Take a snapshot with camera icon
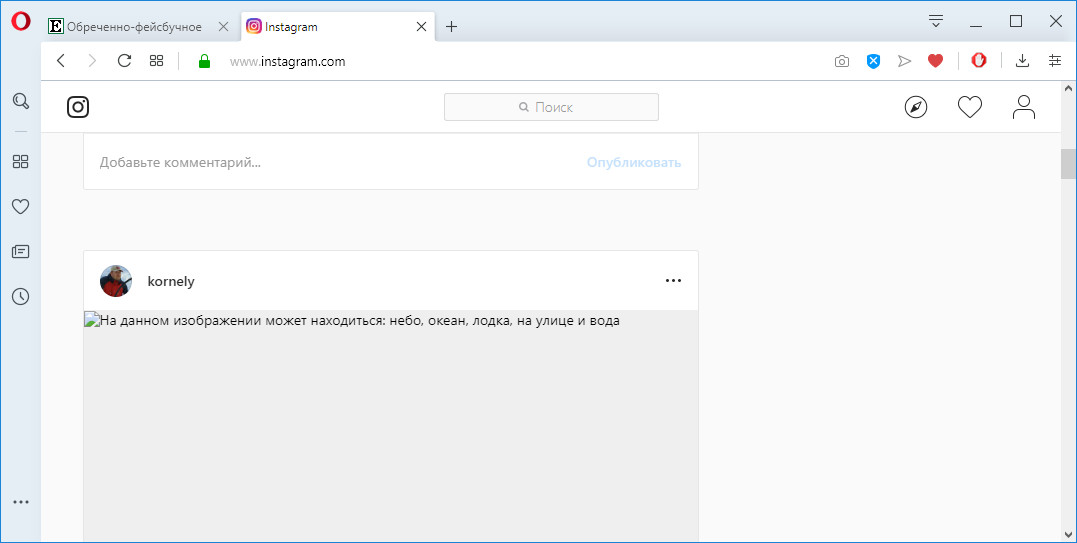This screenshot has width=1077, height=543. pyautogui.click(x=842, y=61)
